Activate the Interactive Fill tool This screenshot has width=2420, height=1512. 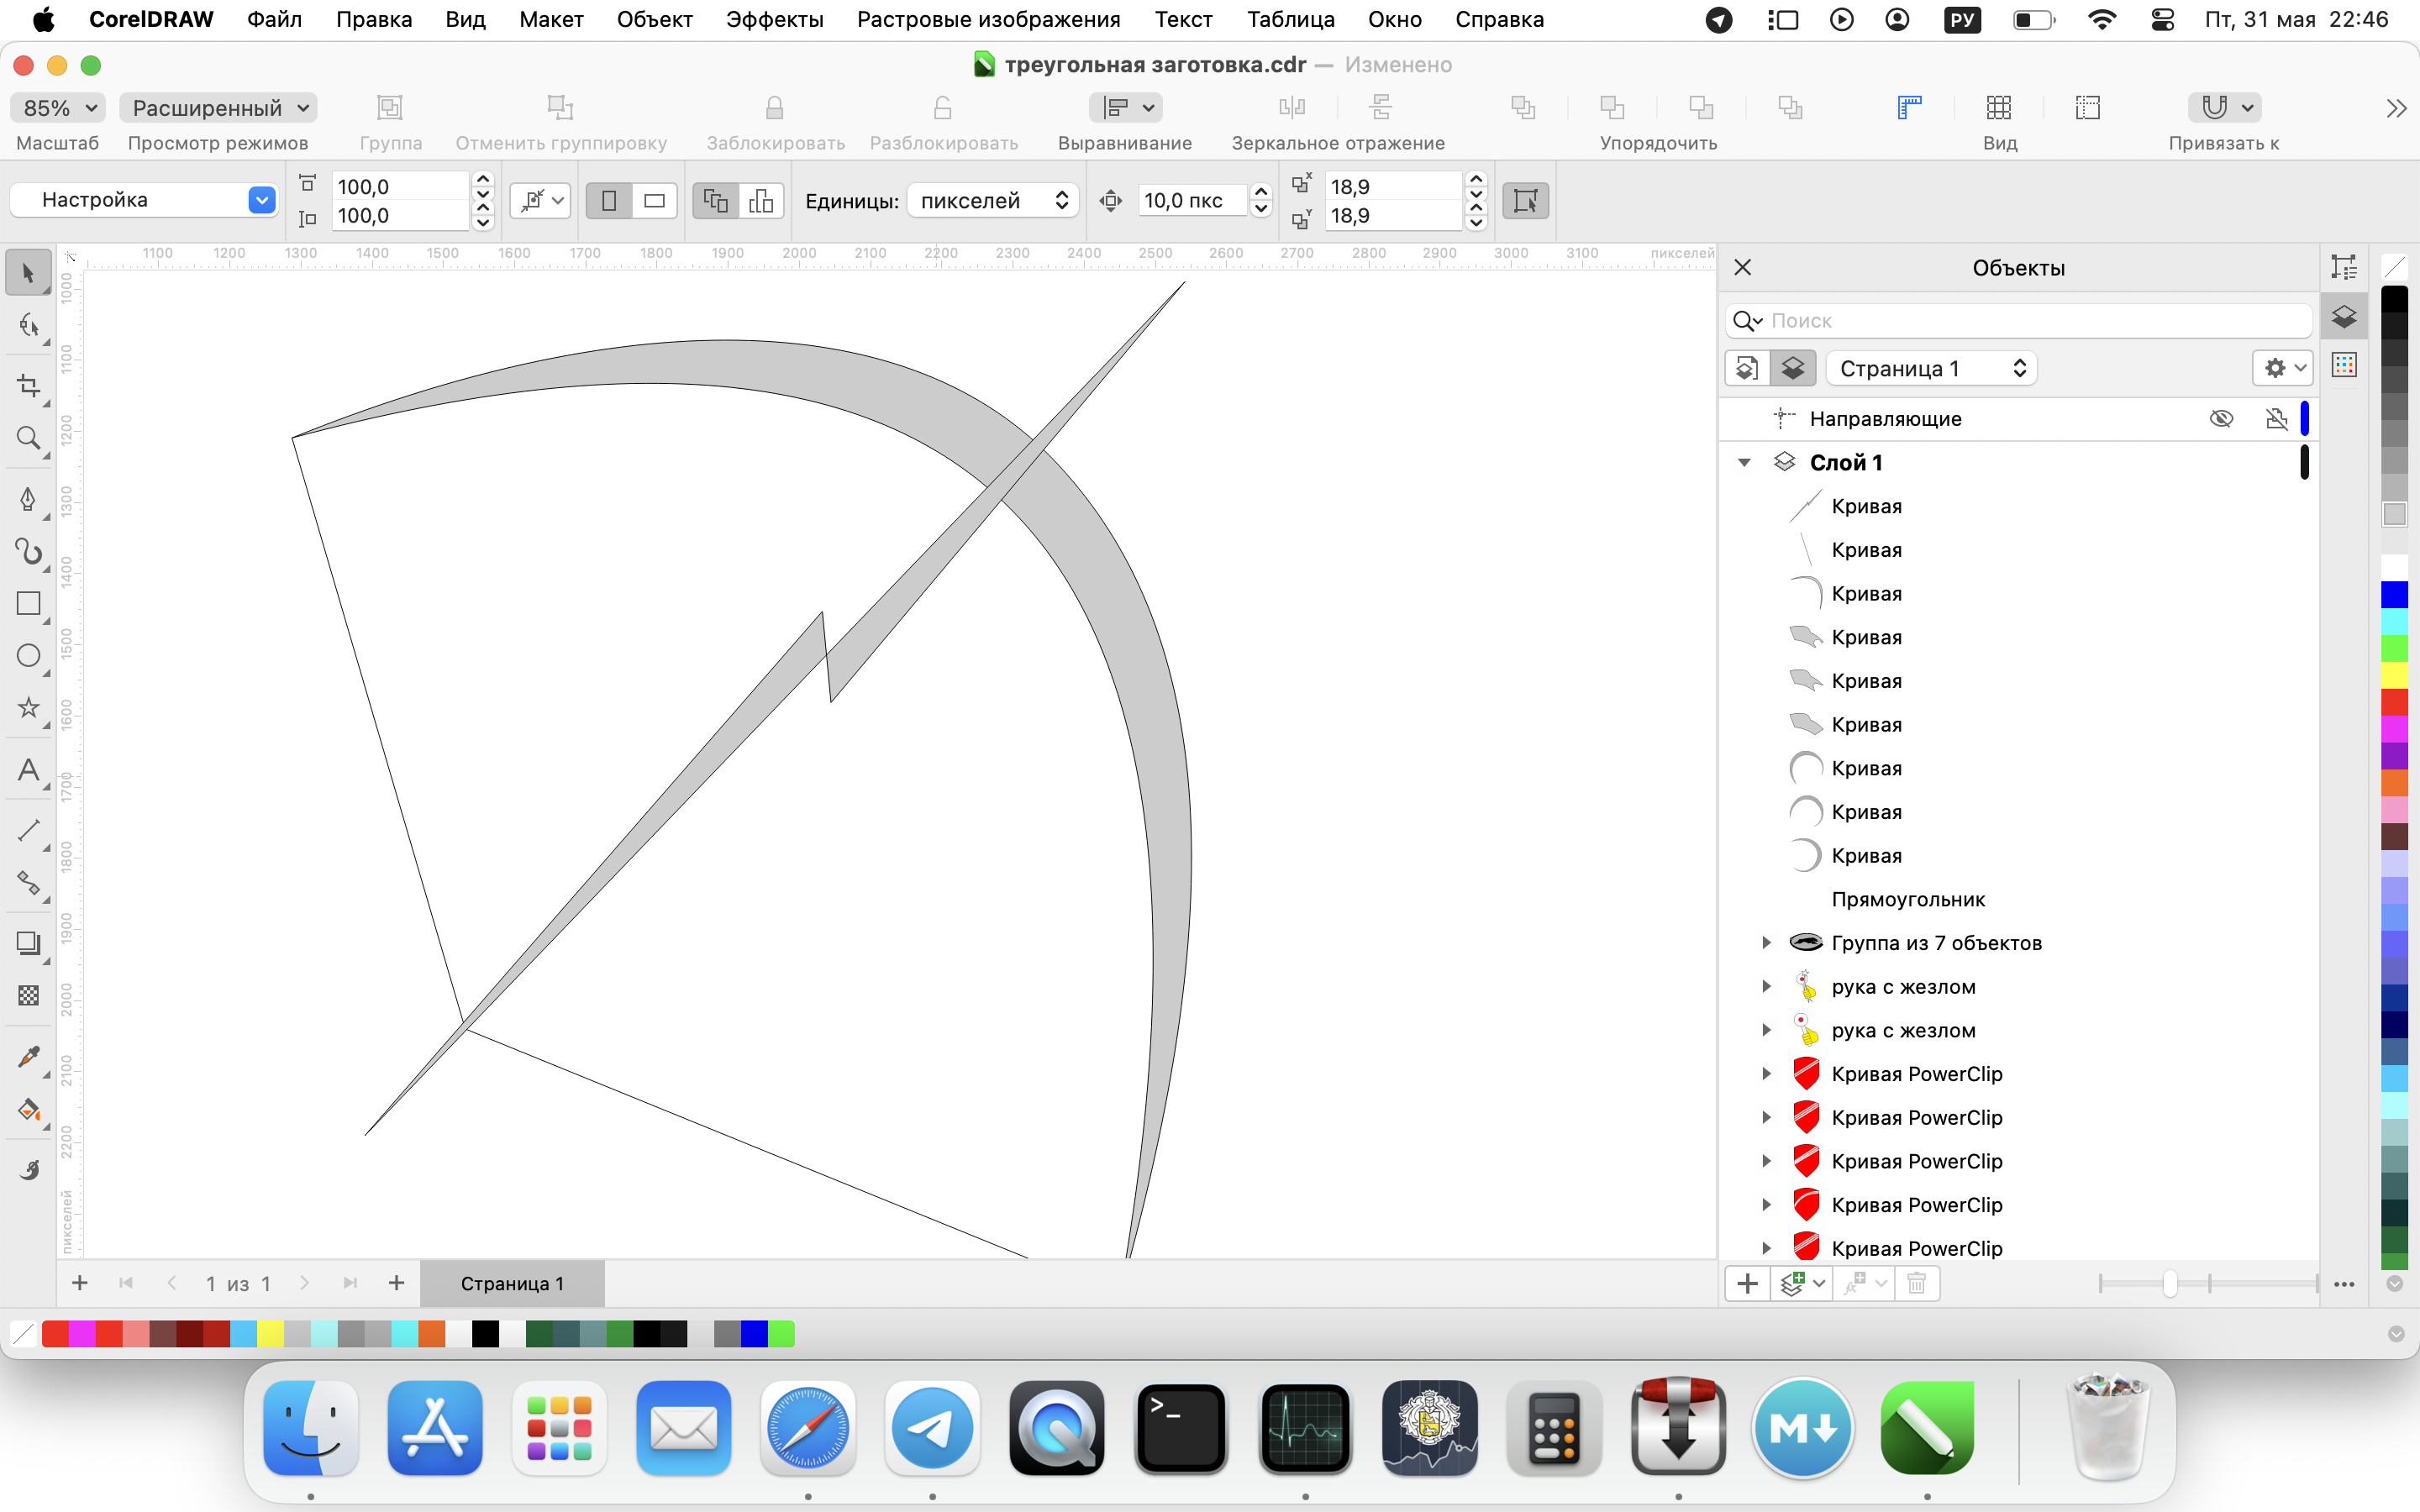click(28, 1110)
